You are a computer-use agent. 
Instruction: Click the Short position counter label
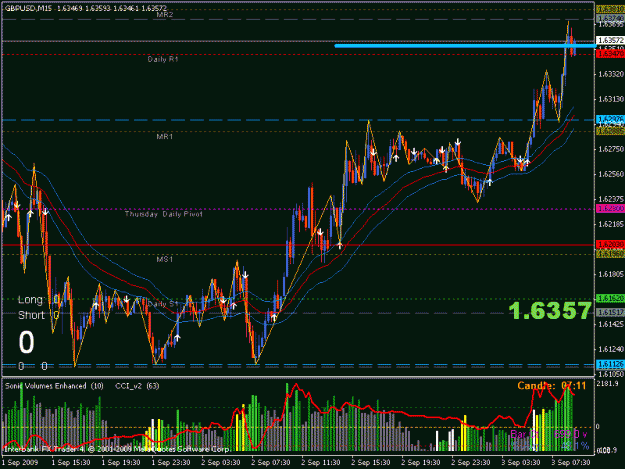tap(31, 315)
